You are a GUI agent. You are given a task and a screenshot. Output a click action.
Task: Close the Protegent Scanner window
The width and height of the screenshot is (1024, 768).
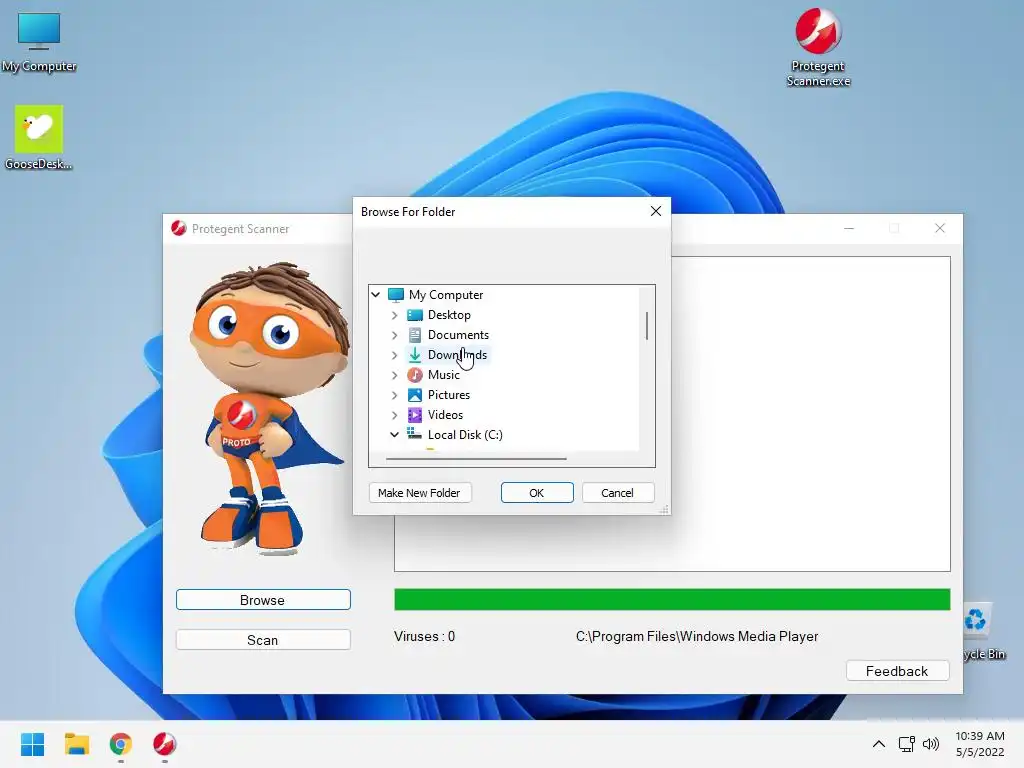(940, 228)
